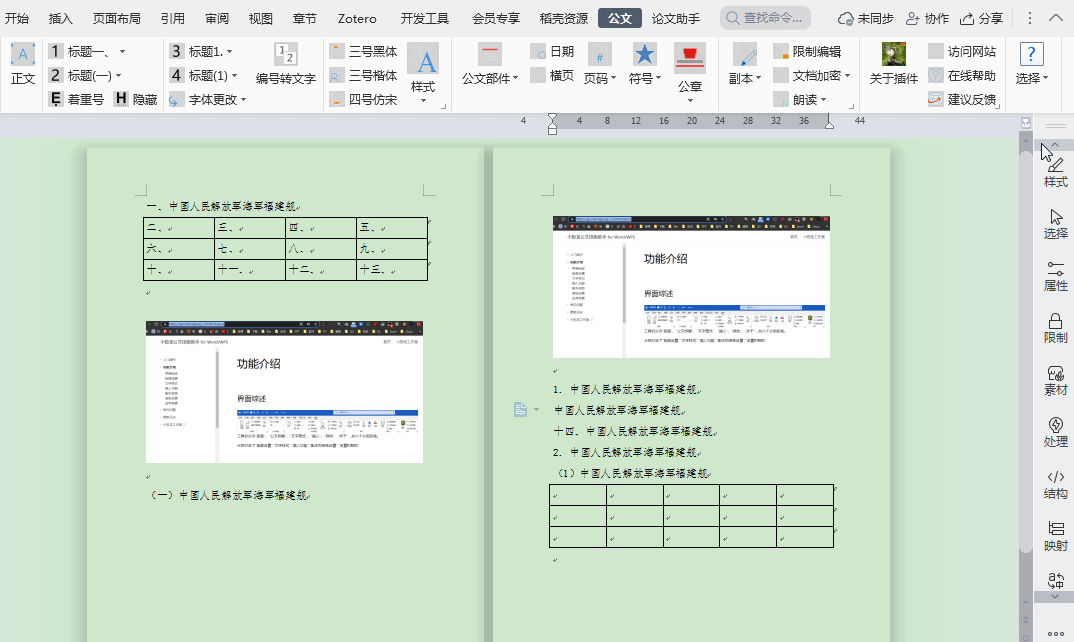Click 未同步 sync status button
The image size is (1074, 642).
pos(866,18)
